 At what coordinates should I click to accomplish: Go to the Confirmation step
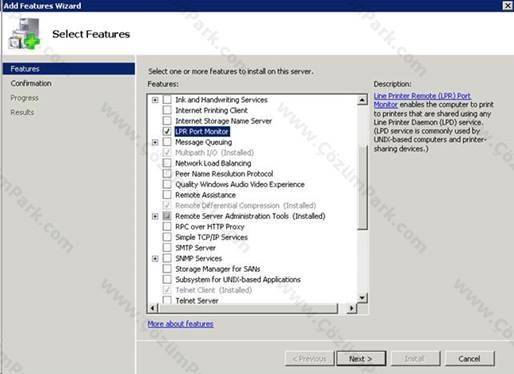click(x=31, y=83)
